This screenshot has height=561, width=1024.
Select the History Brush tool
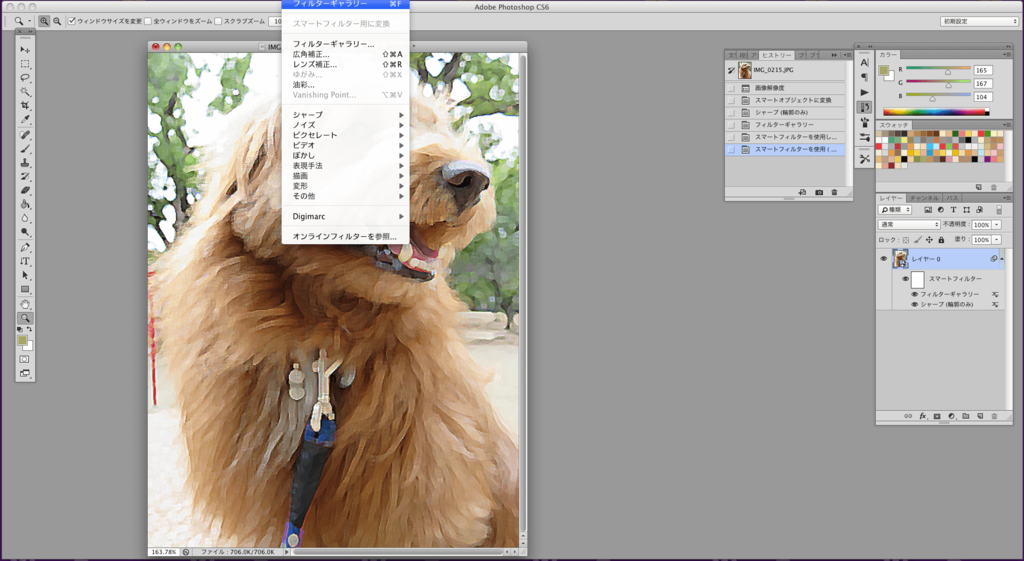point(25,176)
